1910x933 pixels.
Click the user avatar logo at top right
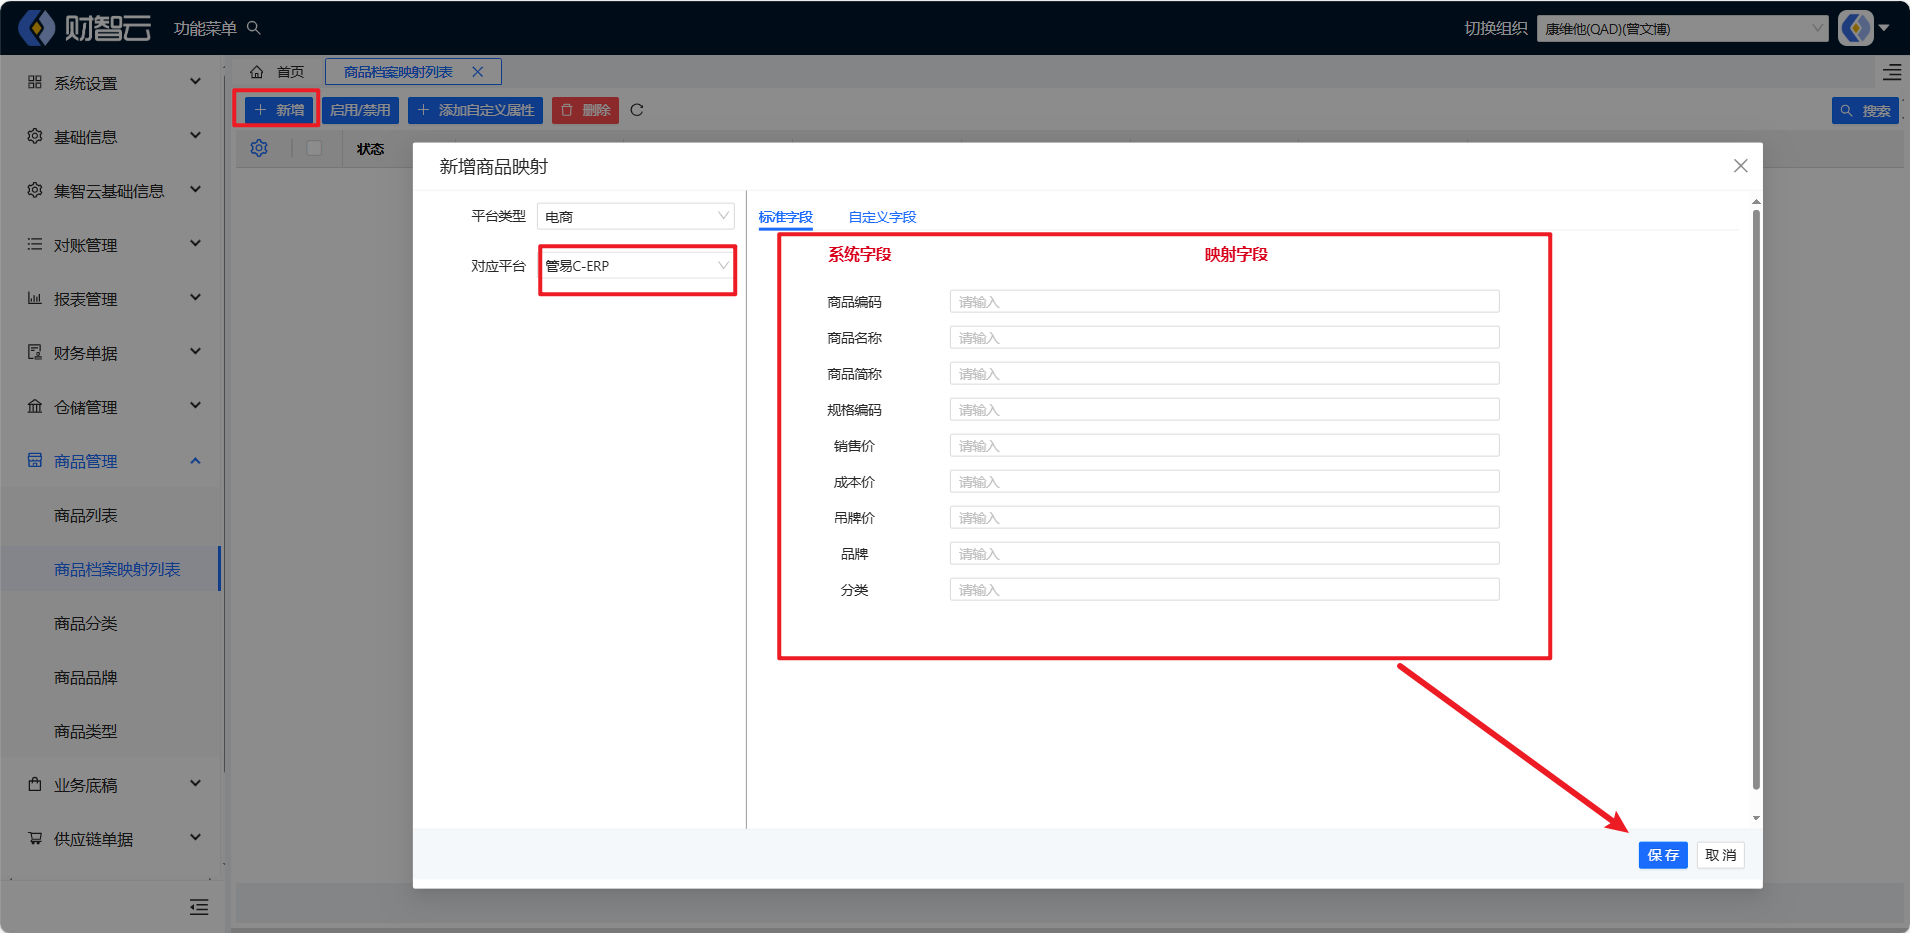[x=1856, y=28]
